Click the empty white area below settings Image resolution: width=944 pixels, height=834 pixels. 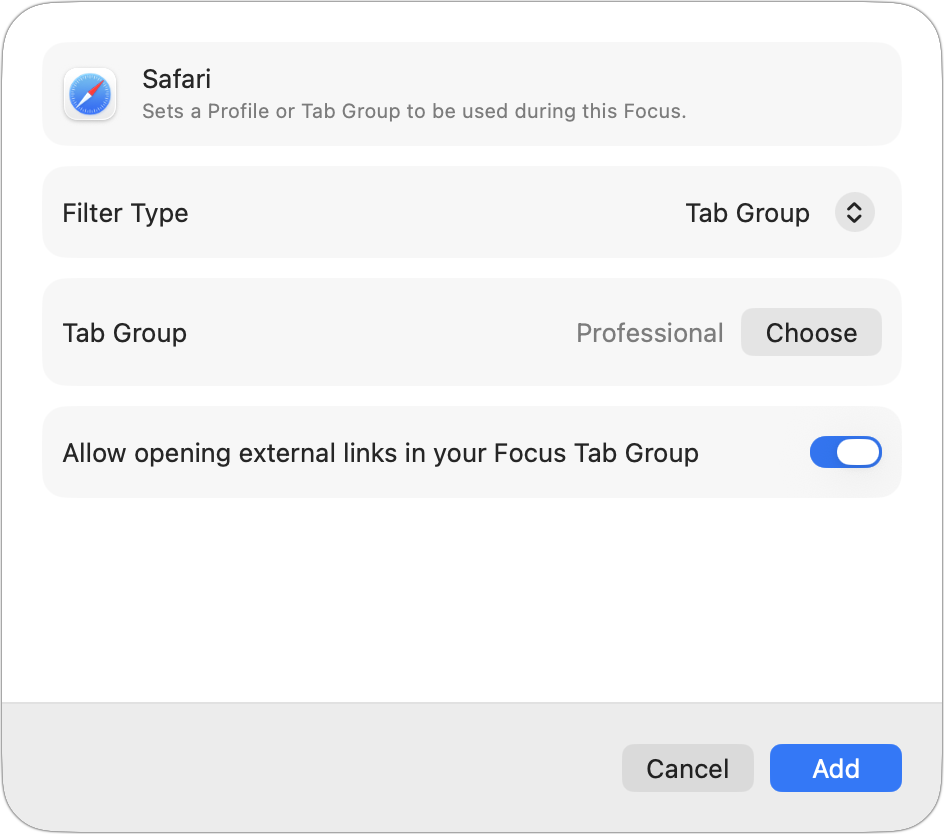470,600
